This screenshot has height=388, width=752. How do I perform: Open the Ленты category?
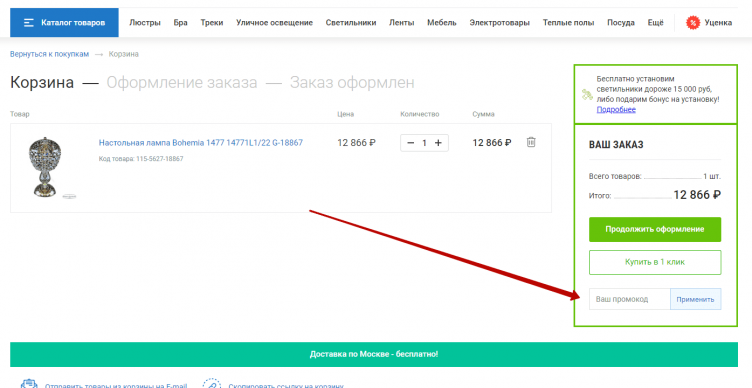[x=401, y=23]
